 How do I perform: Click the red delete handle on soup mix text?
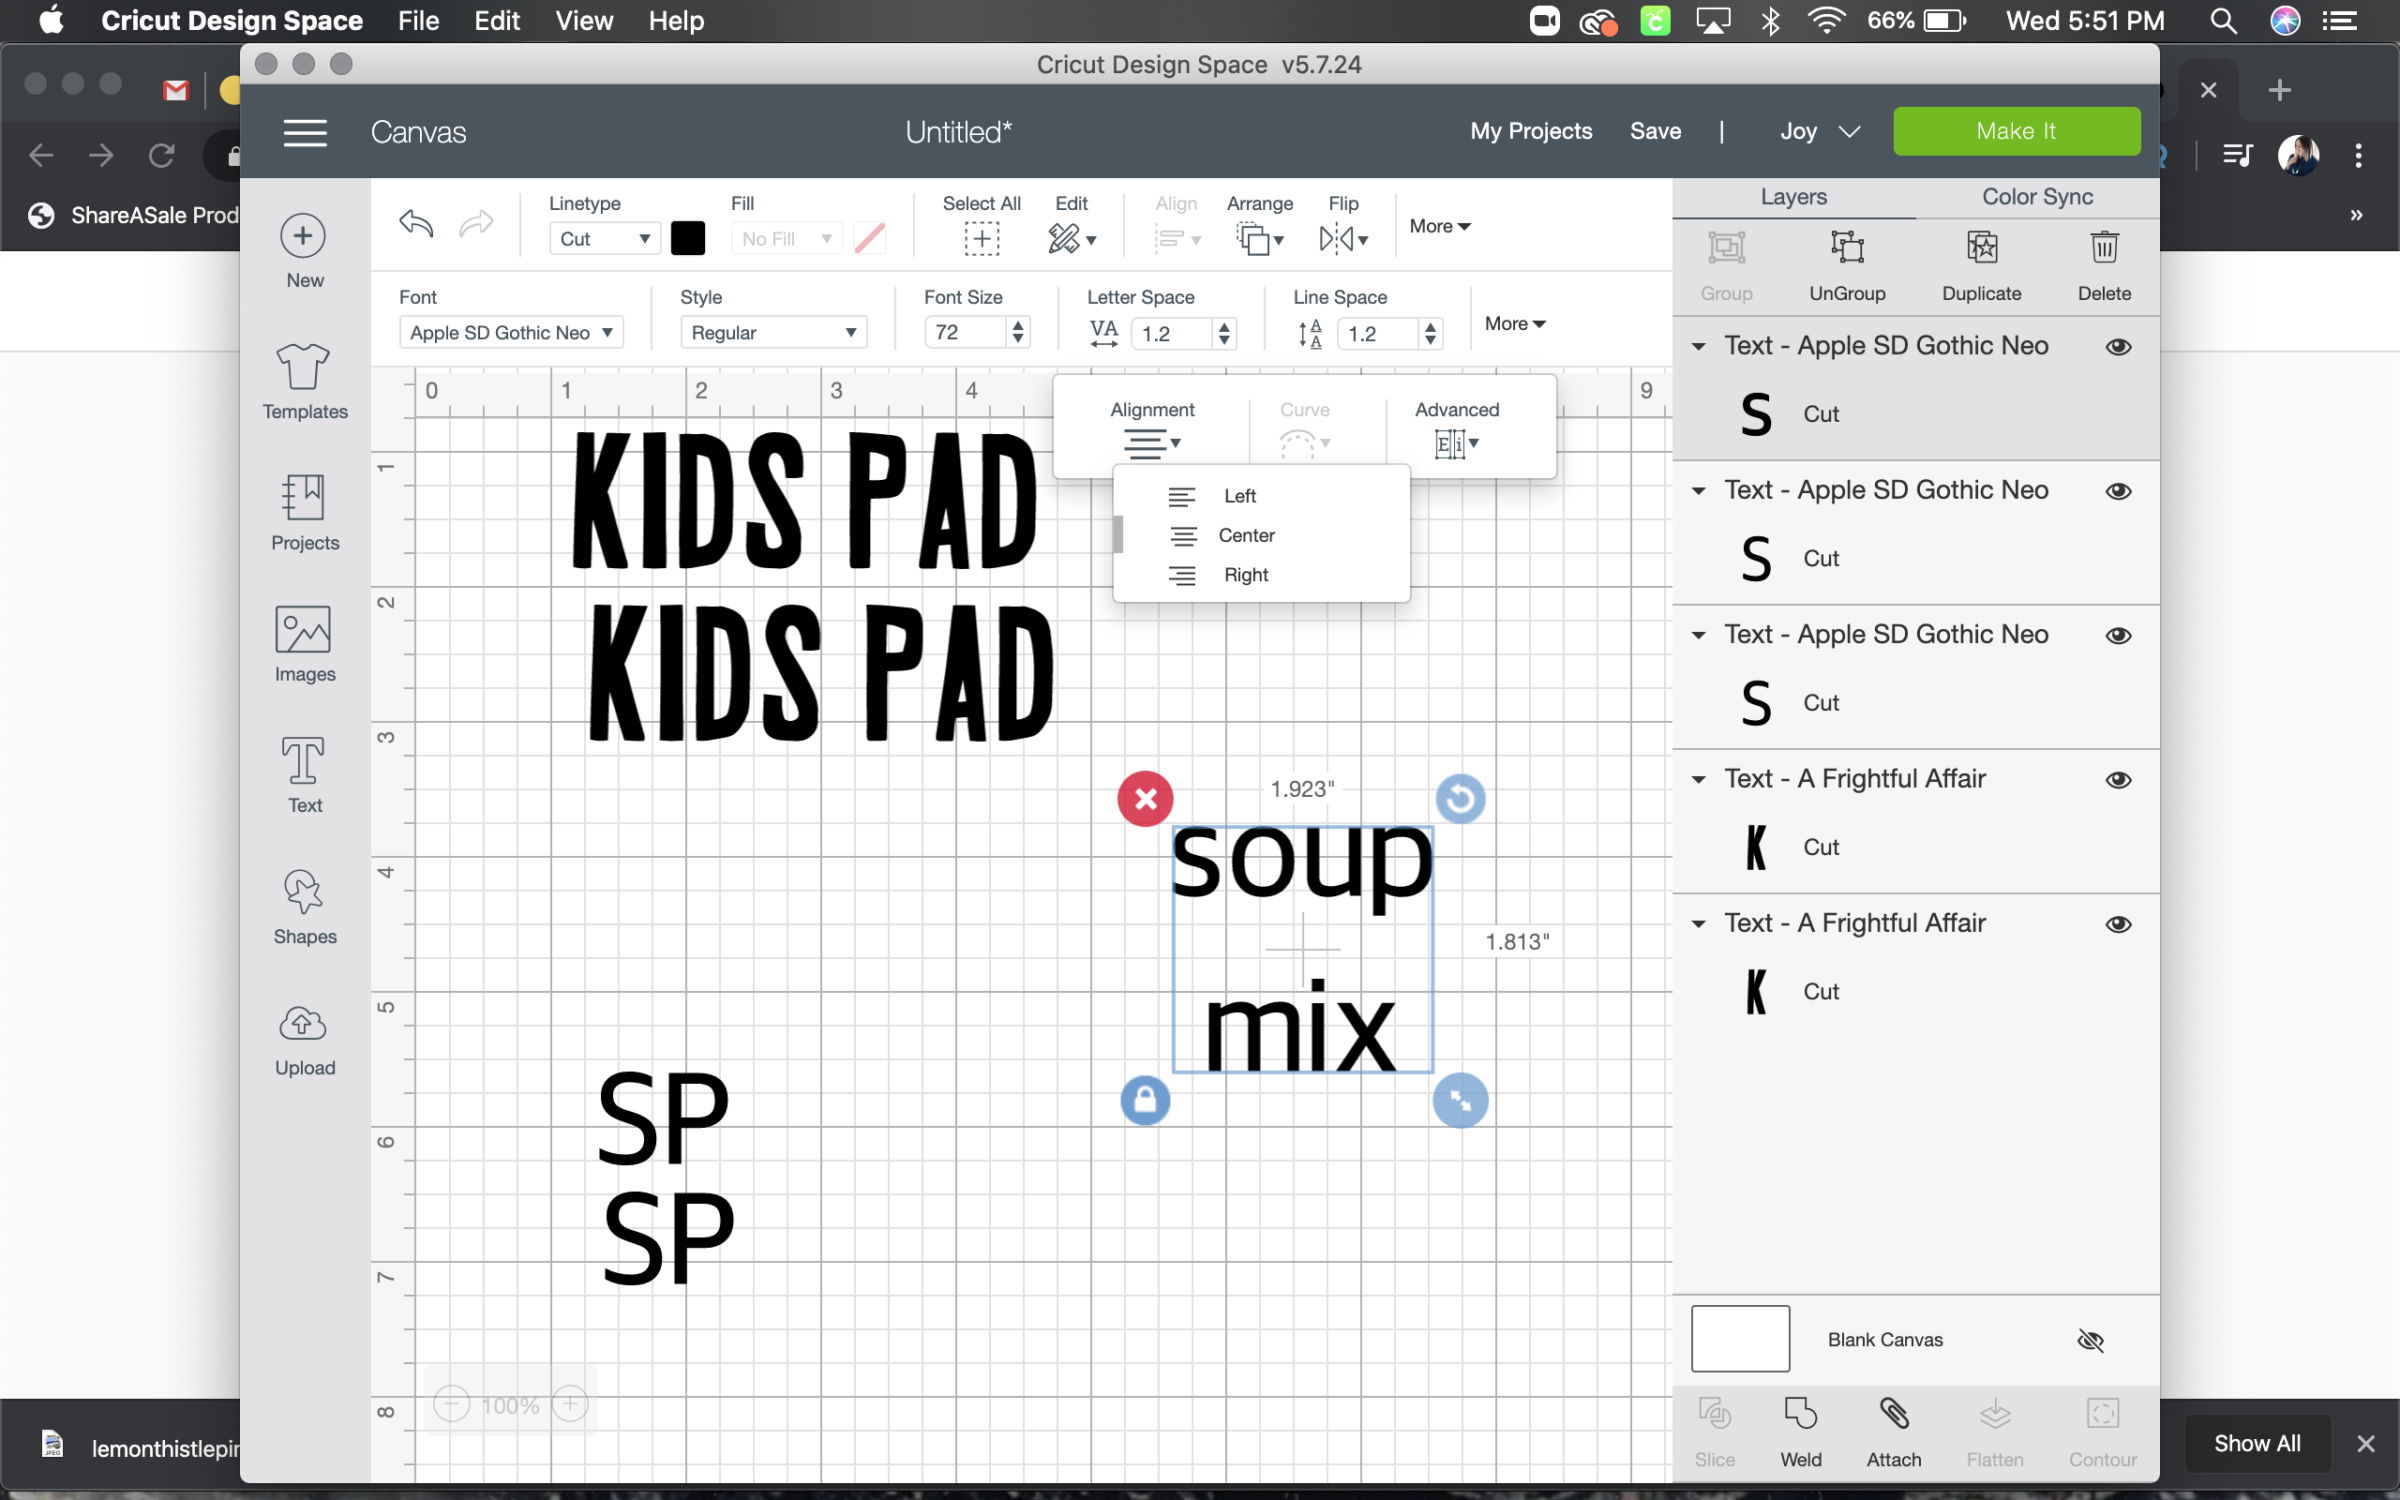click(1145, 799)
